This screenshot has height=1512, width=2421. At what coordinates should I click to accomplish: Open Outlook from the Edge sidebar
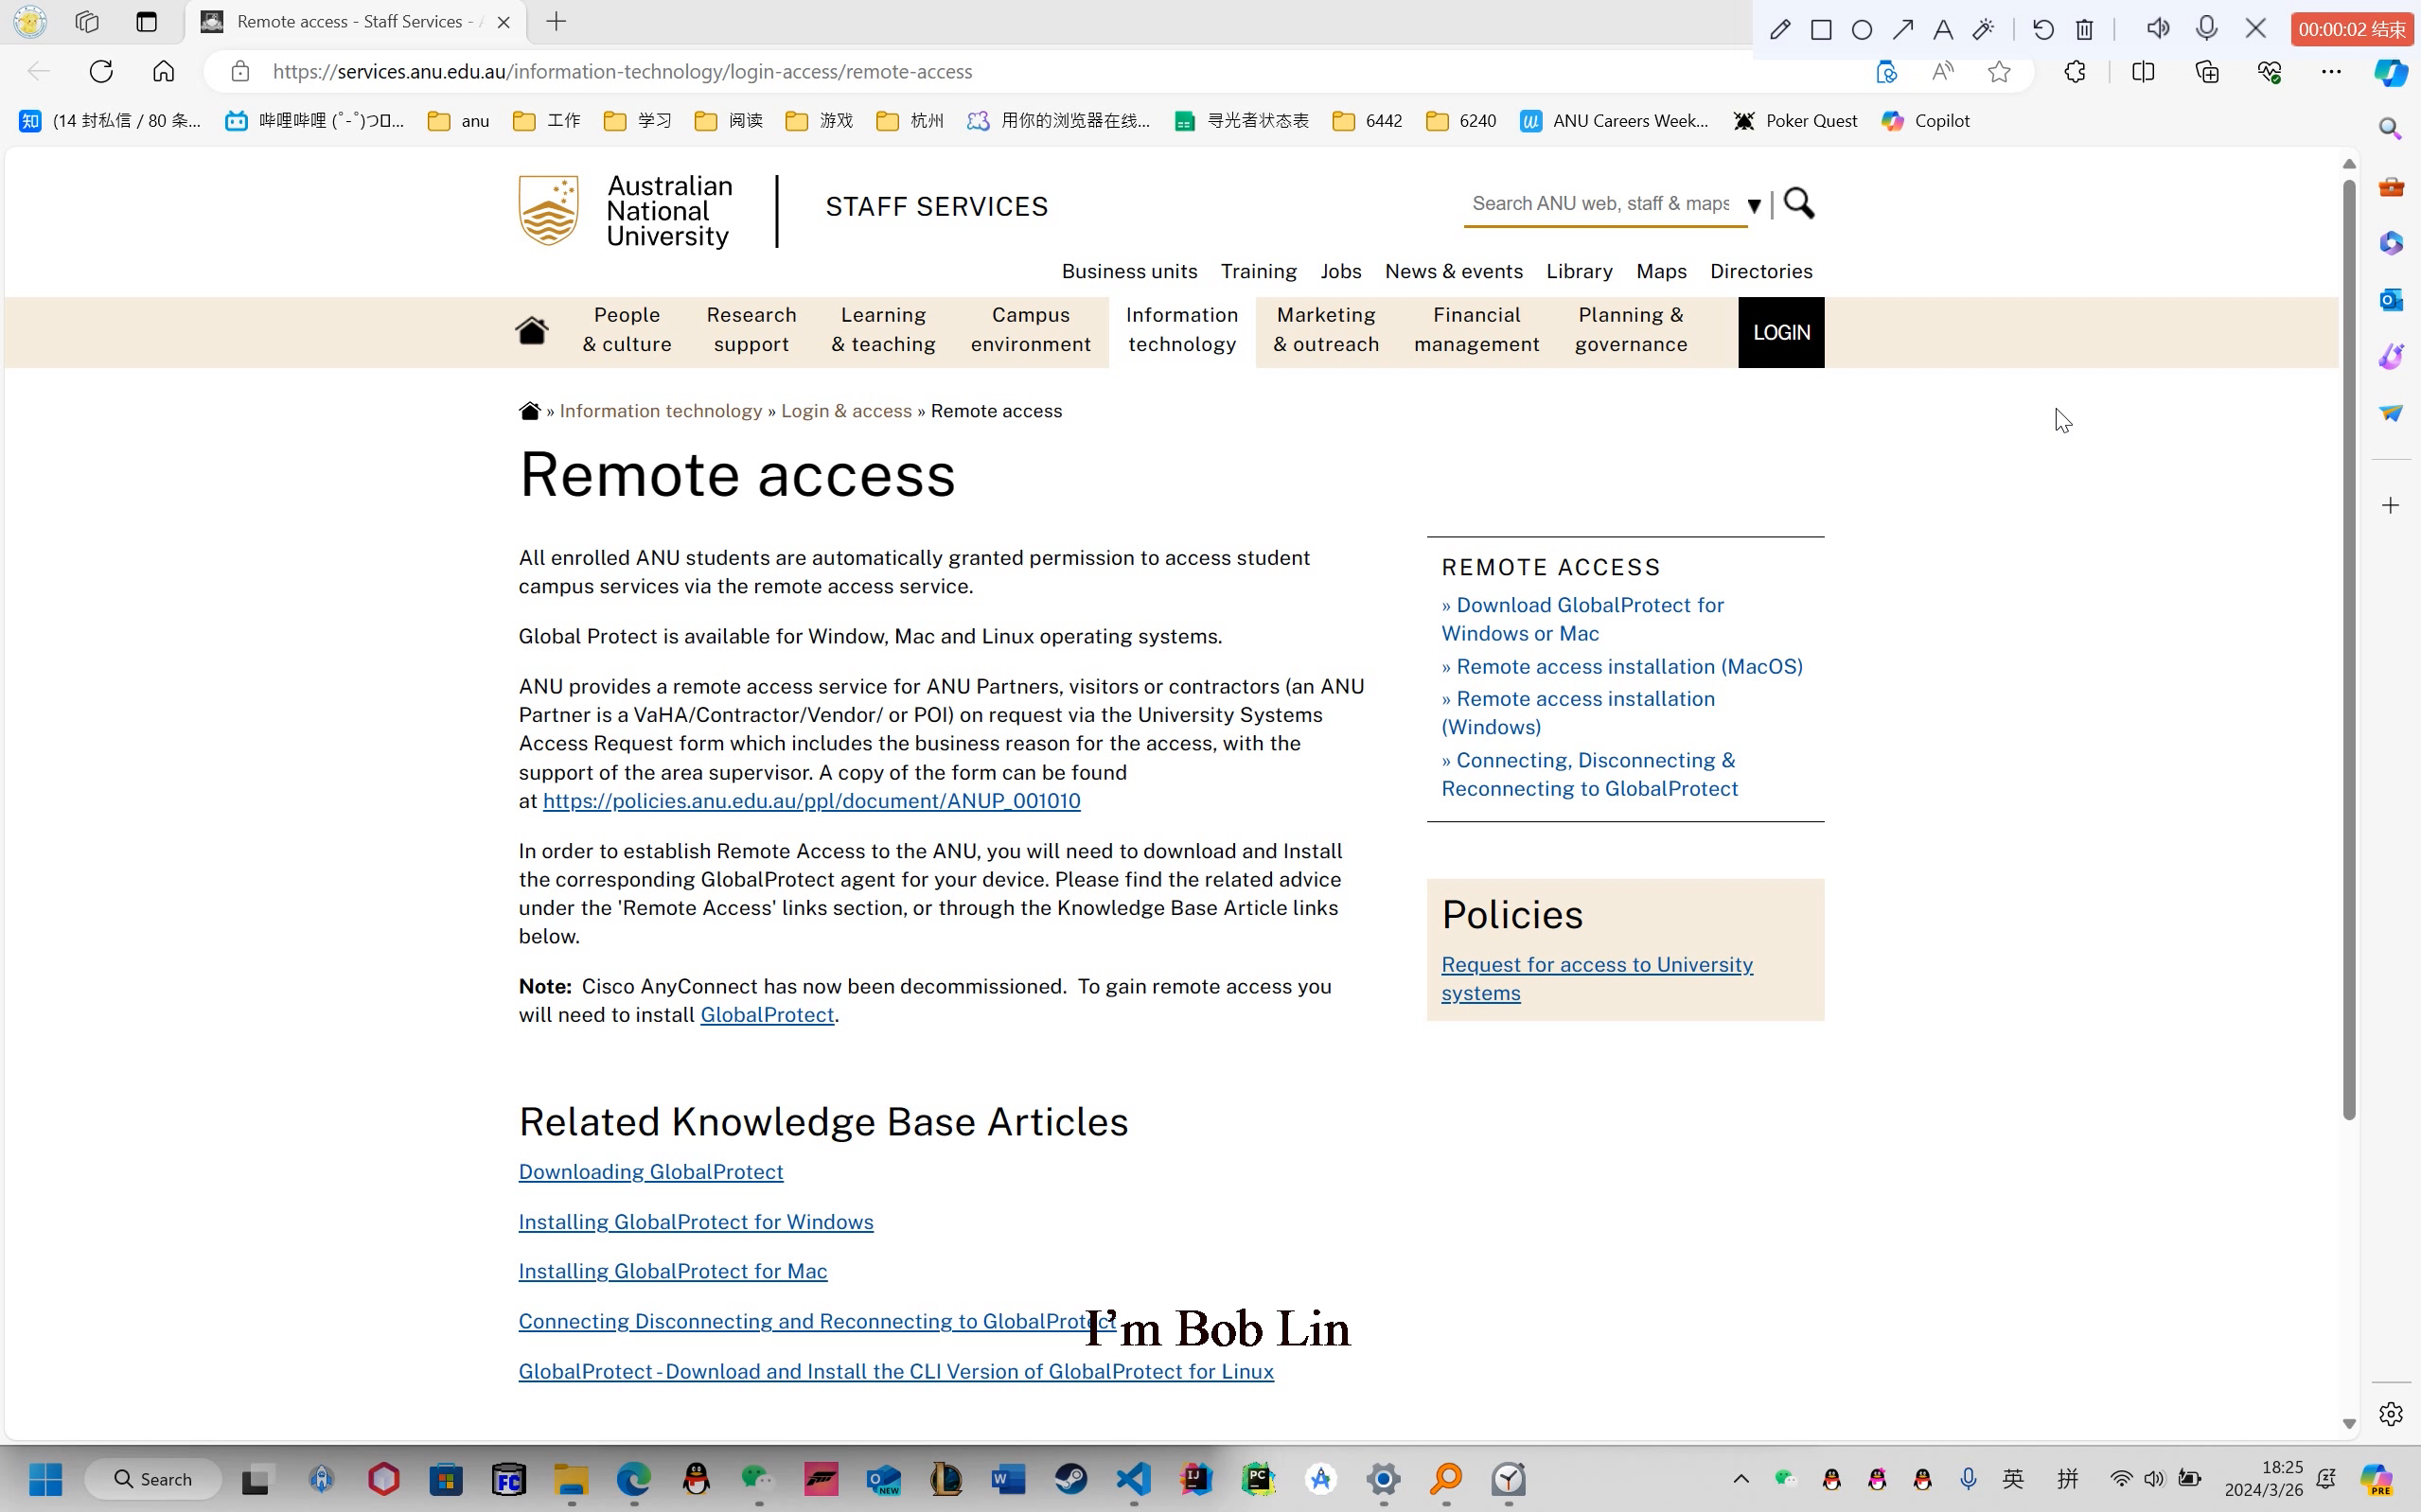(x=2391, y=299)
